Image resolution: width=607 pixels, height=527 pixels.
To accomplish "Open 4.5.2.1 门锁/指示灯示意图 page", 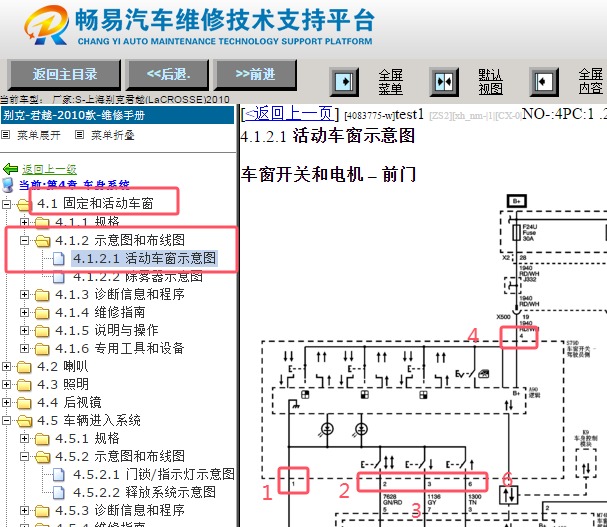I will [x=154, y=474].
